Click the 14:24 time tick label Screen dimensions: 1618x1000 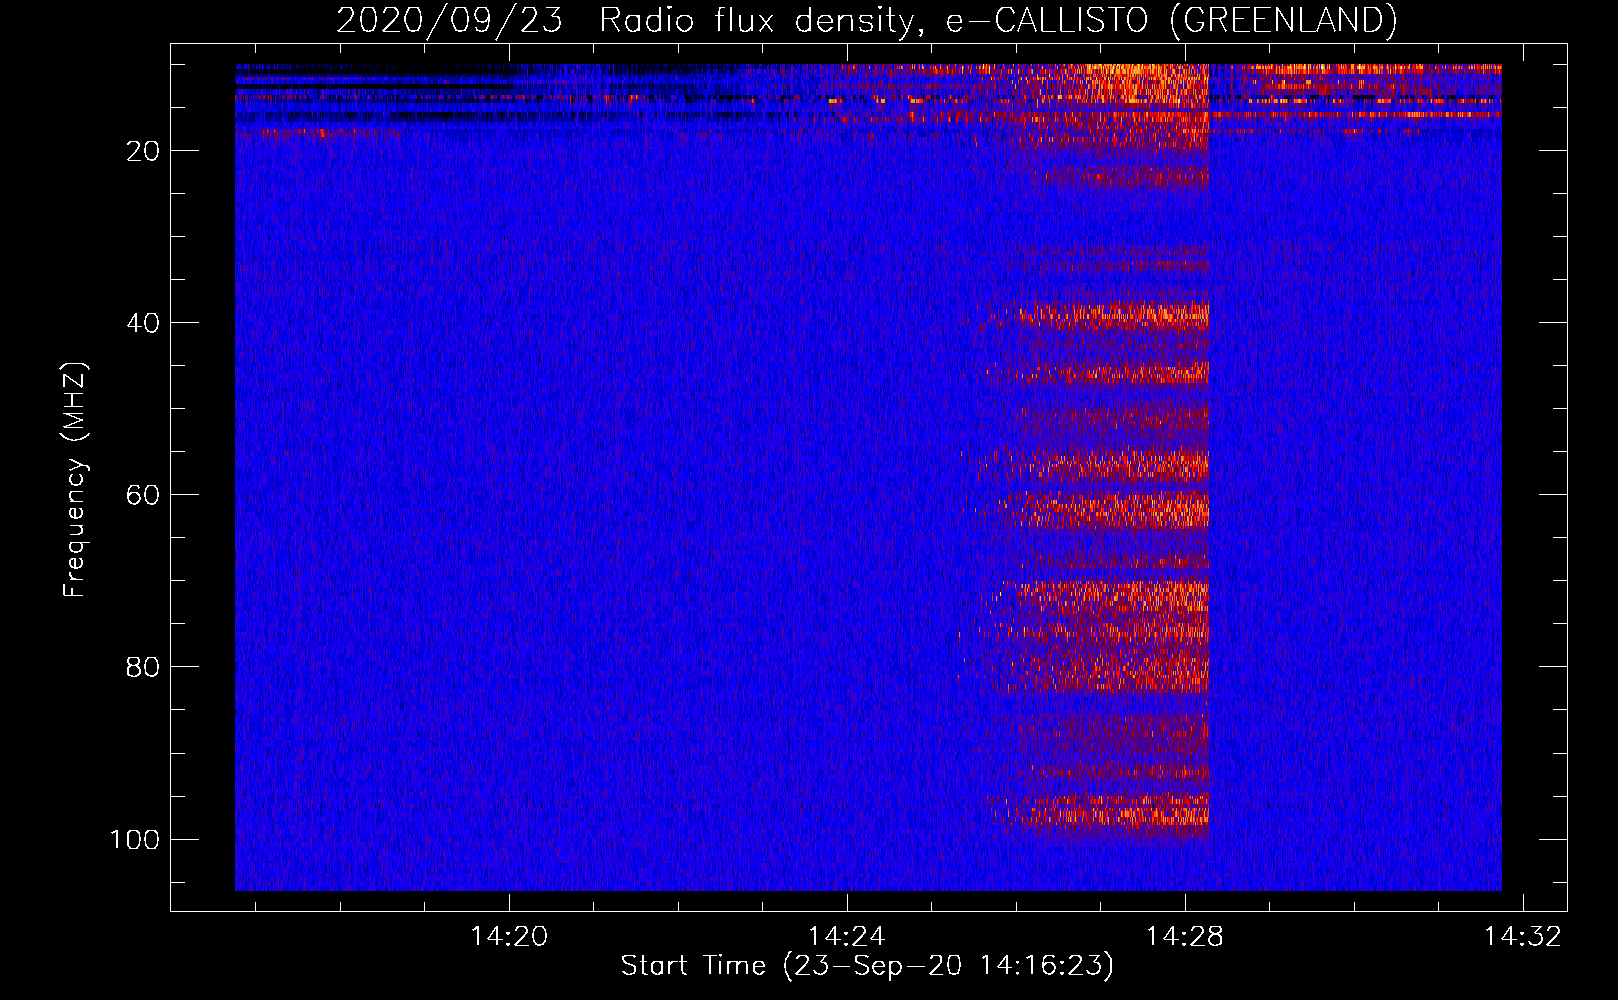pos(847,937)
